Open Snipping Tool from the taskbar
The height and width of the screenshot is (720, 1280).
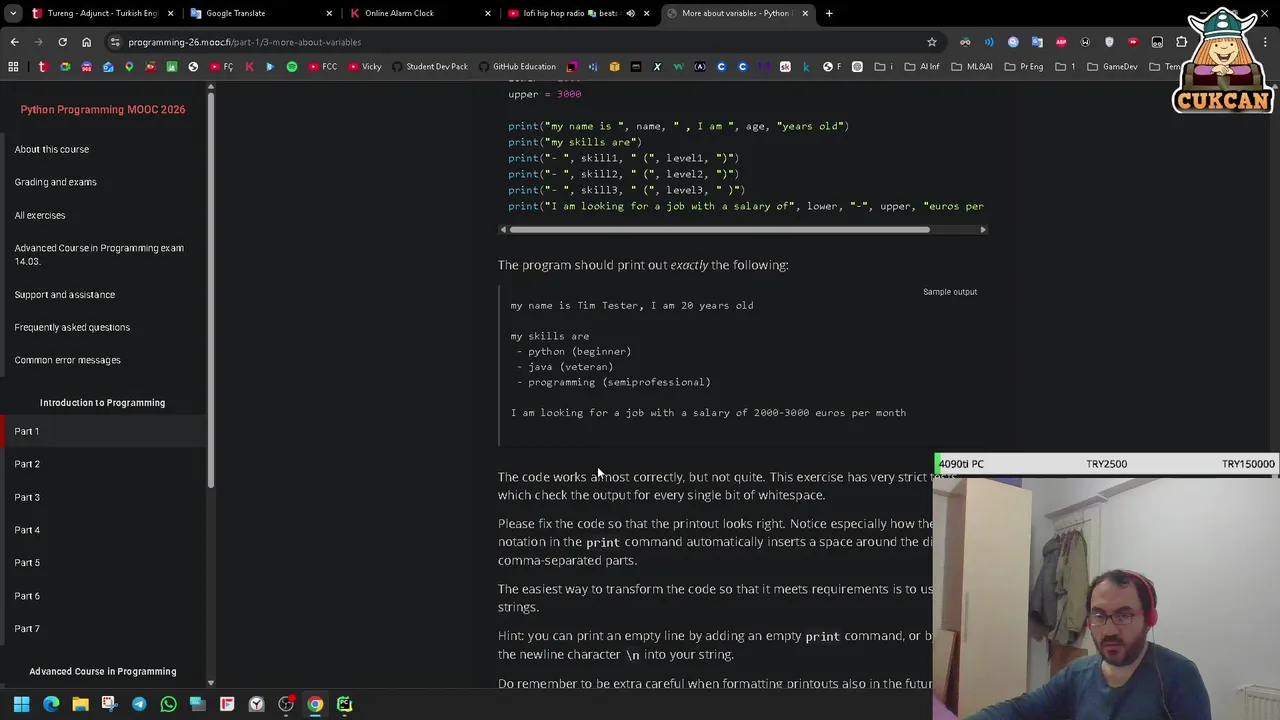point(109,704)
